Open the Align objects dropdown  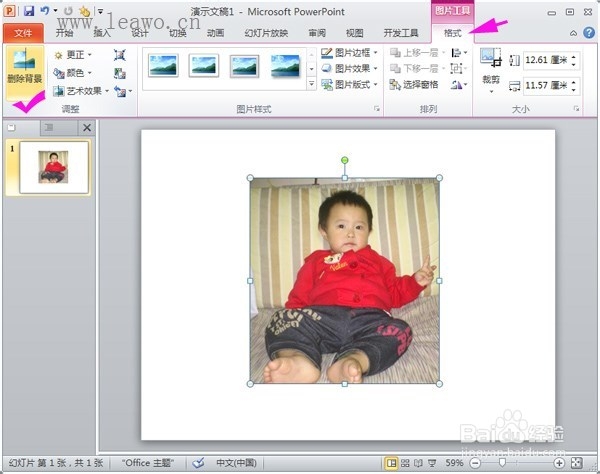[x=459, y=52]
